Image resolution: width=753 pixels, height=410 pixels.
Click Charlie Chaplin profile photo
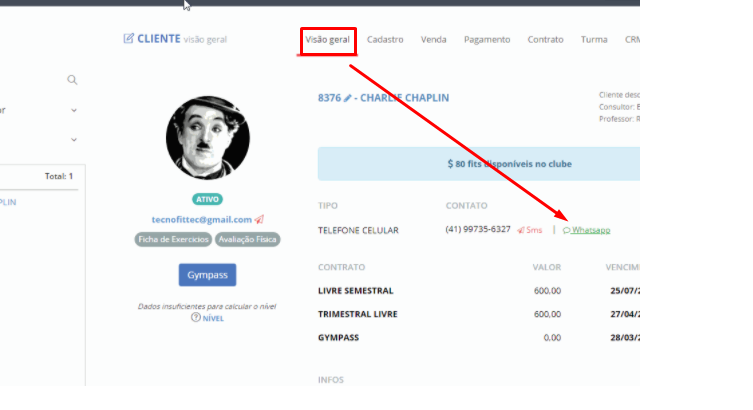click(207, 138)
